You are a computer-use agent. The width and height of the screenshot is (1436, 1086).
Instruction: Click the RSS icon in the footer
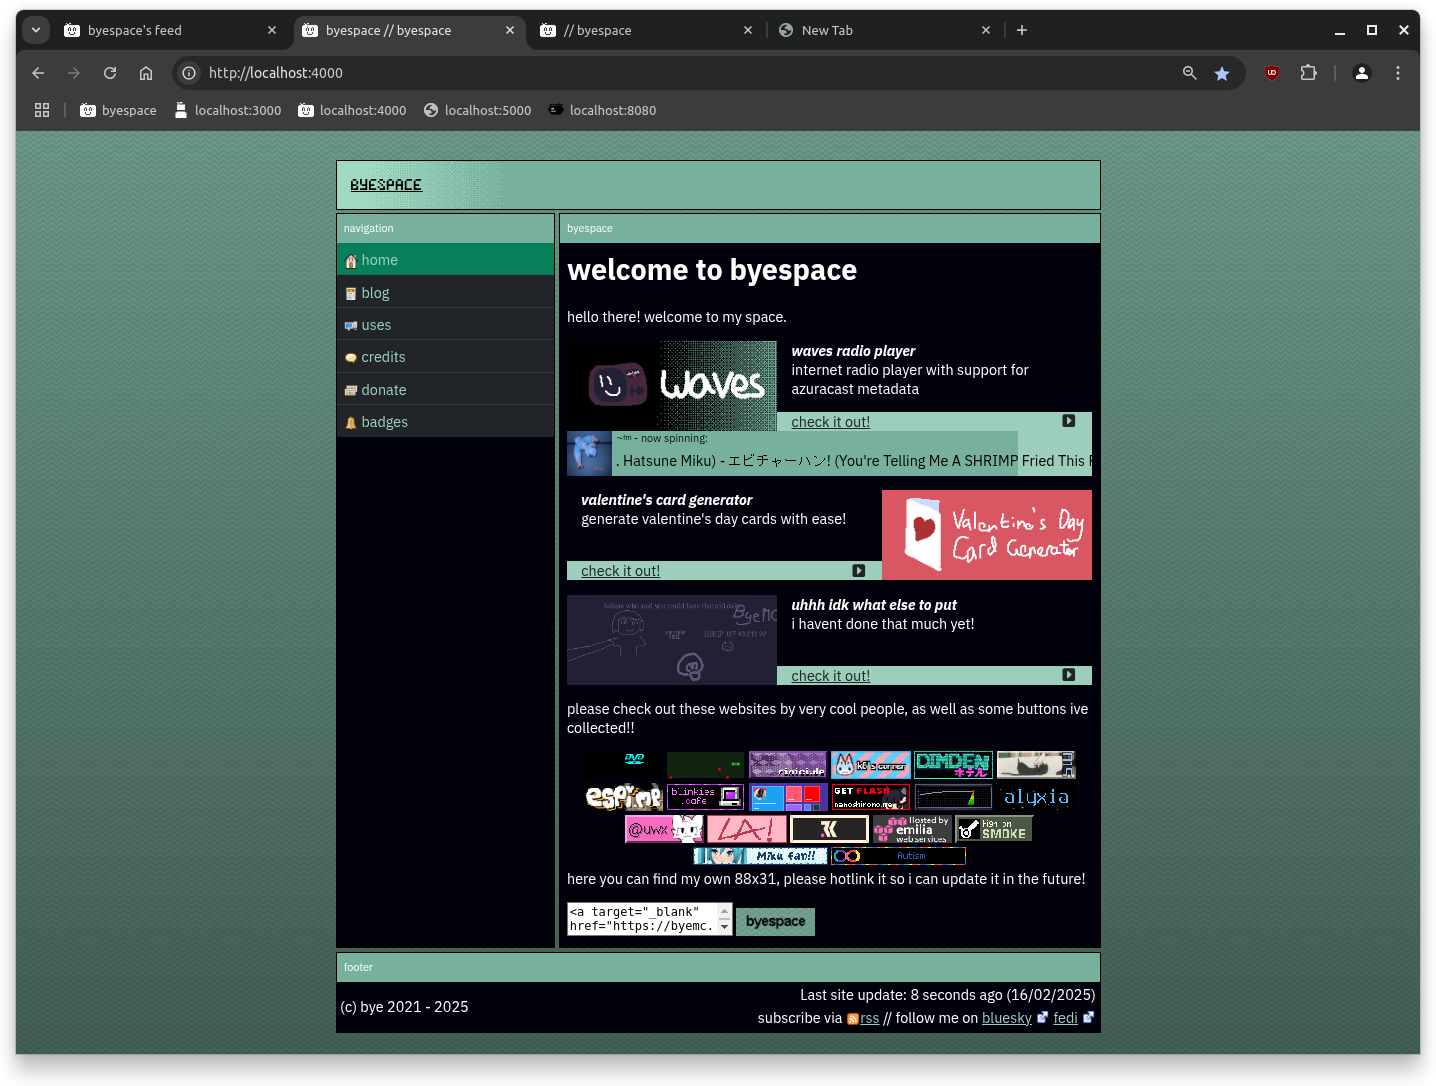(x=851, y=1018)
